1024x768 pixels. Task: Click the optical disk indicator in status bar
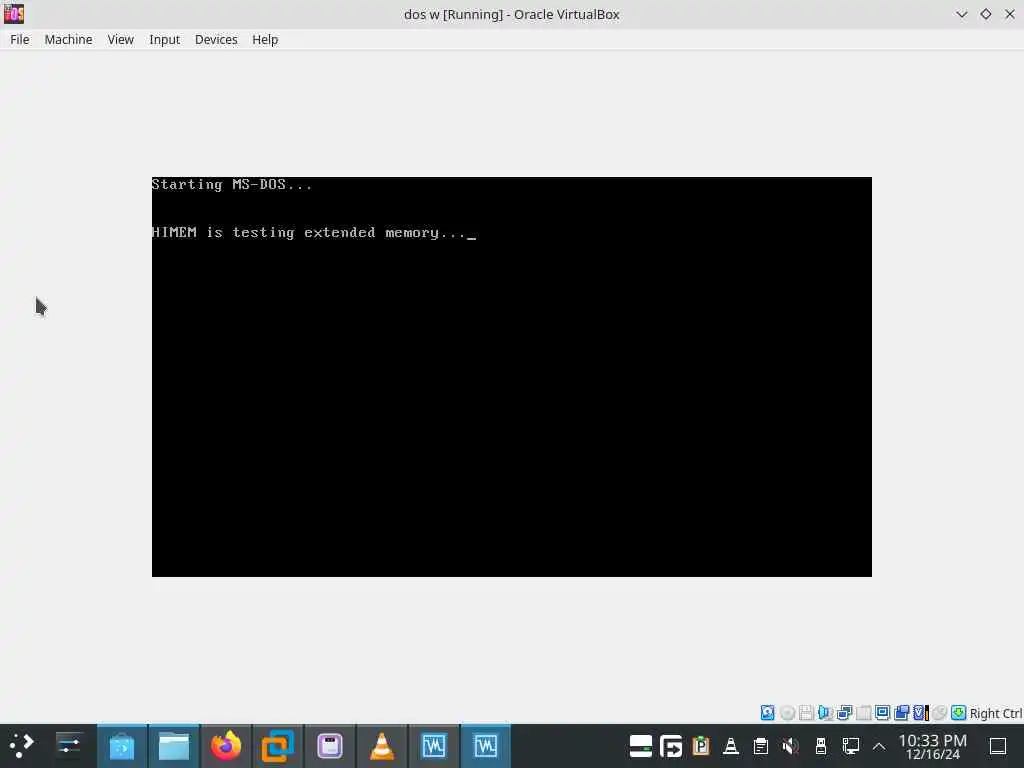tap(787, 712)
